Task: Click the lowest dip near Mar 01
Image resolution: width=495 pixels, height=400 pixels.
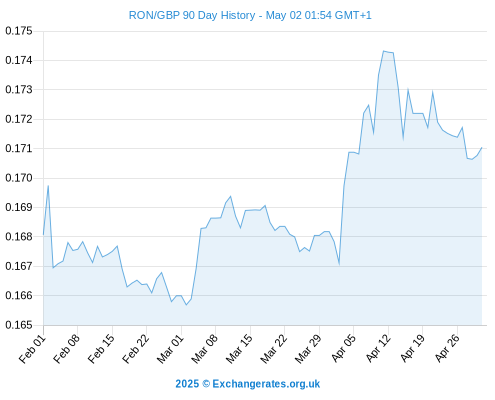Action: tap(186, 305)
